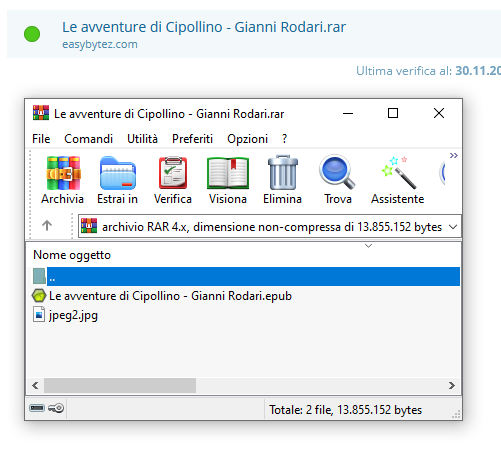The image size is (501, 449).
Task: Select the jpeg2.jpg file
Action: tap(73, 315)
